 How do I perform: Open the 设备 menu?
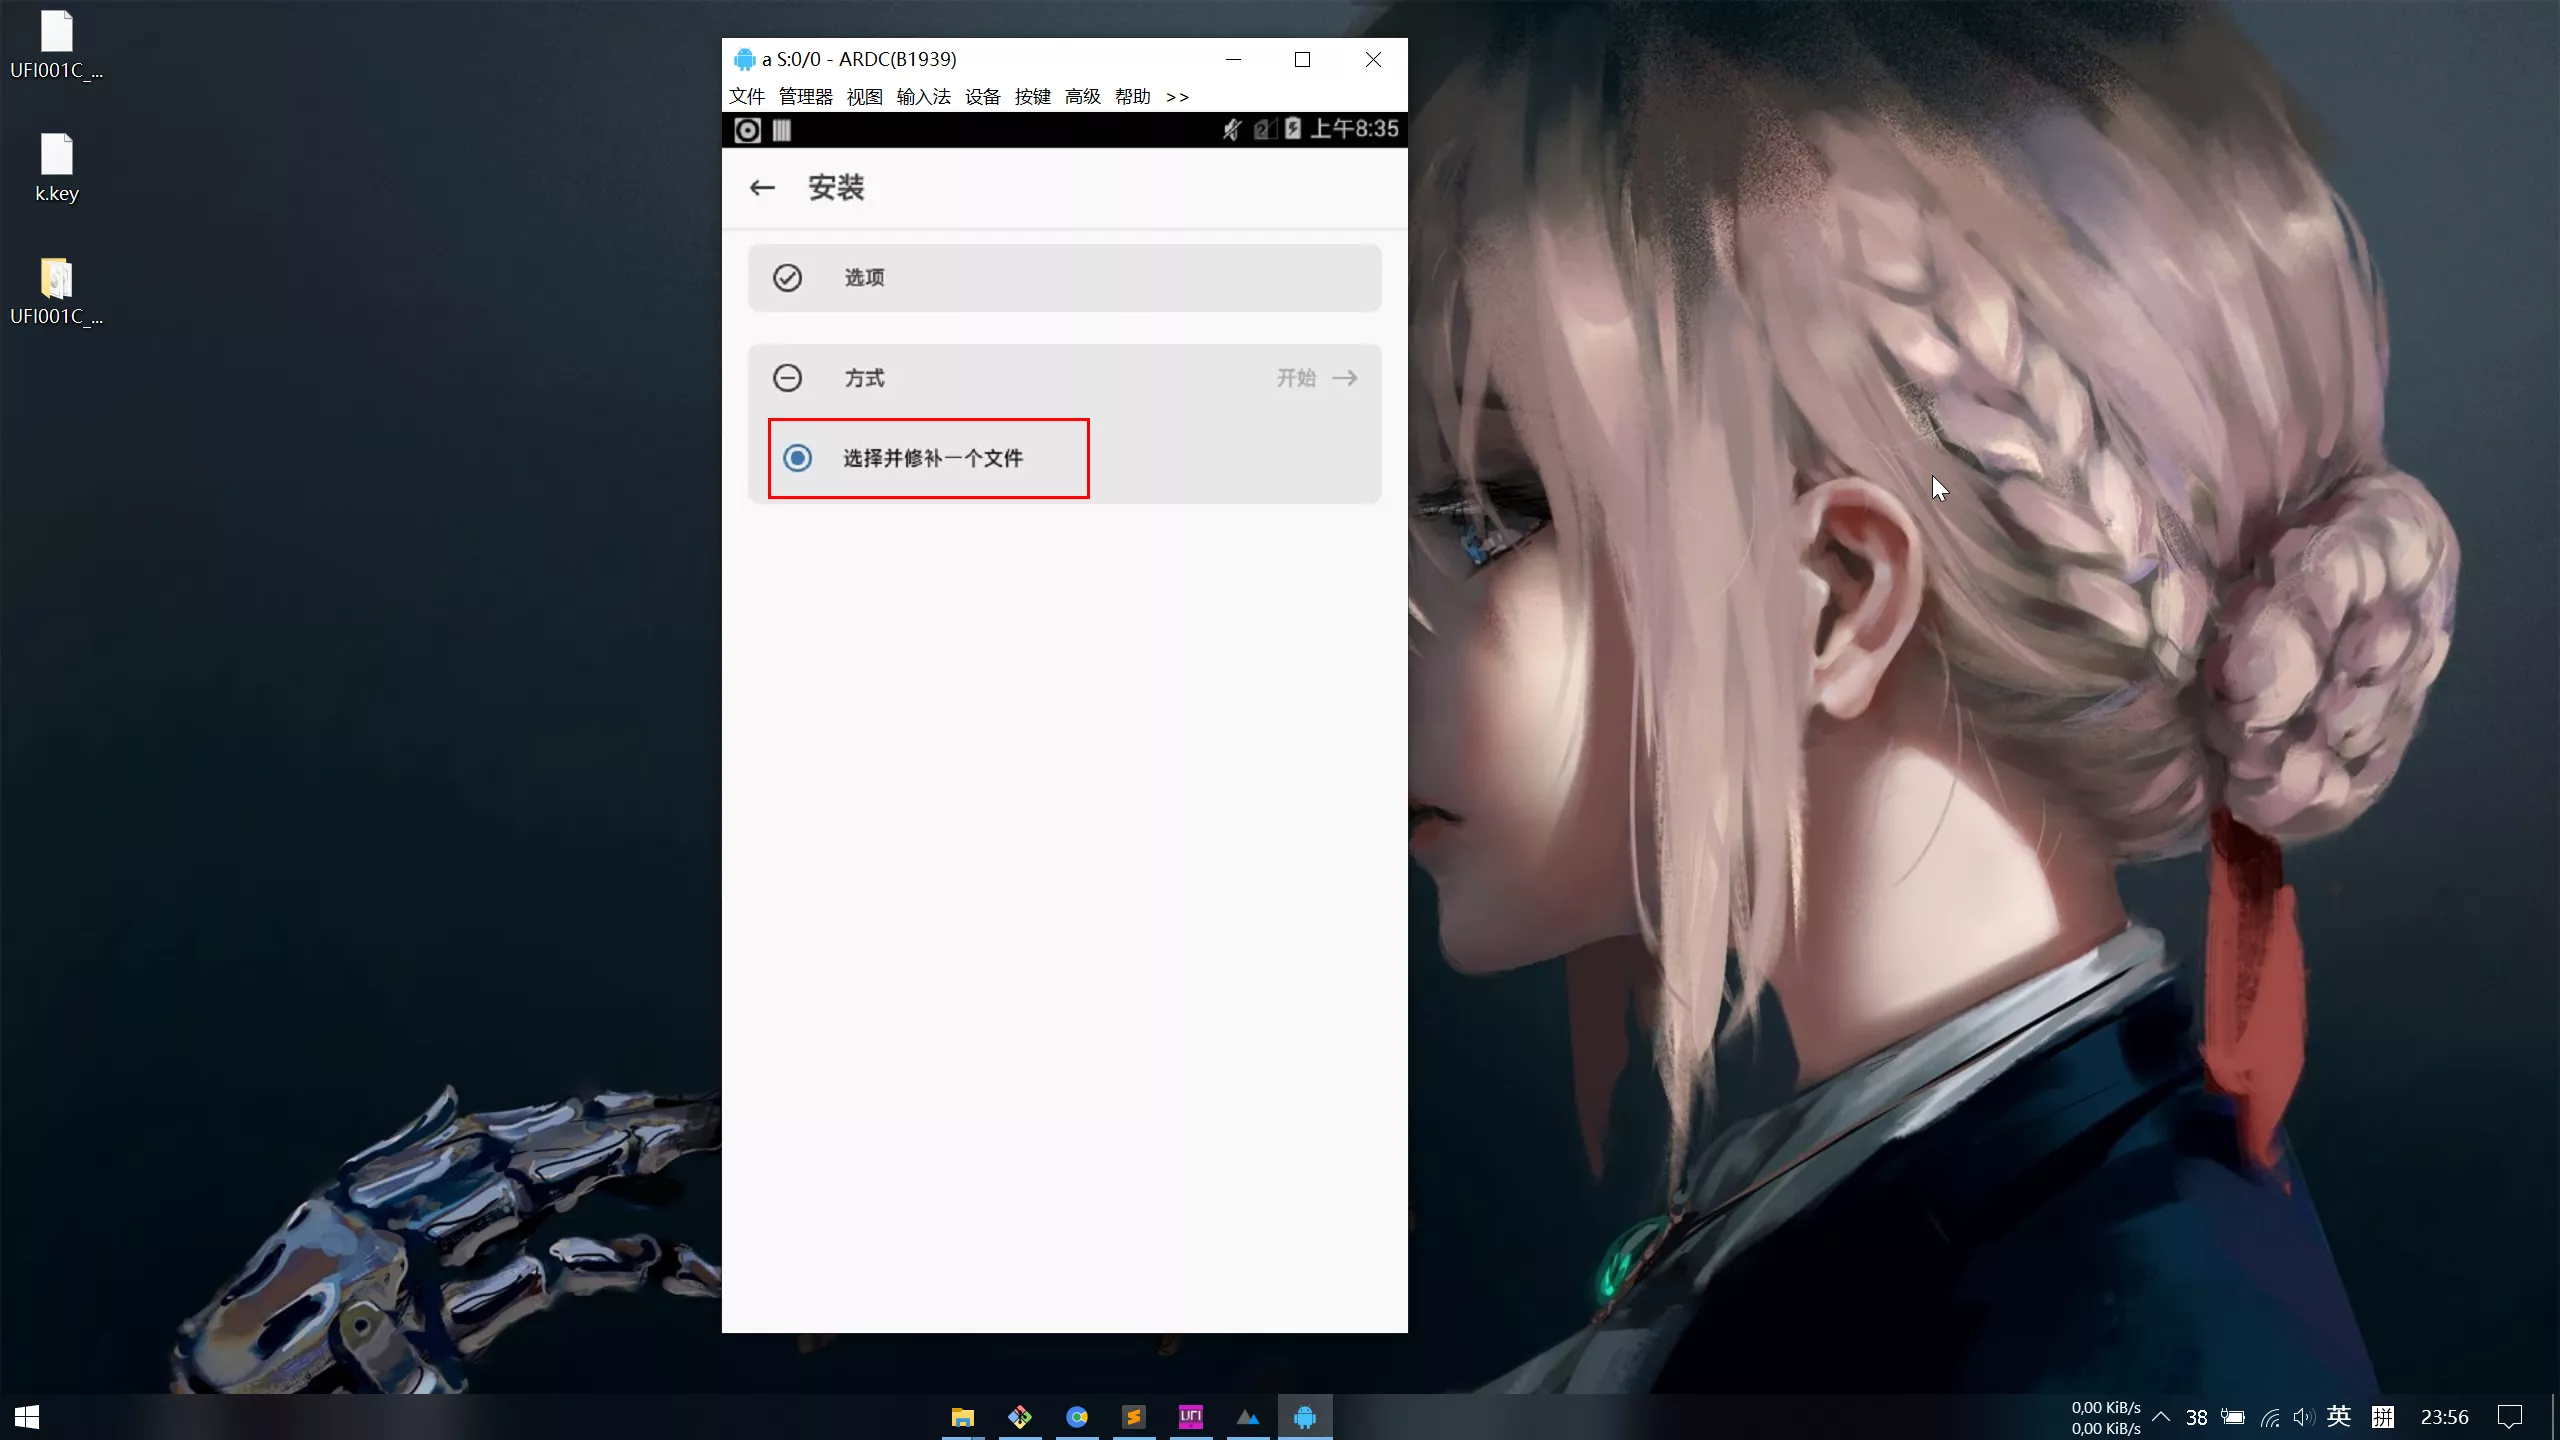tap(982, 97)
